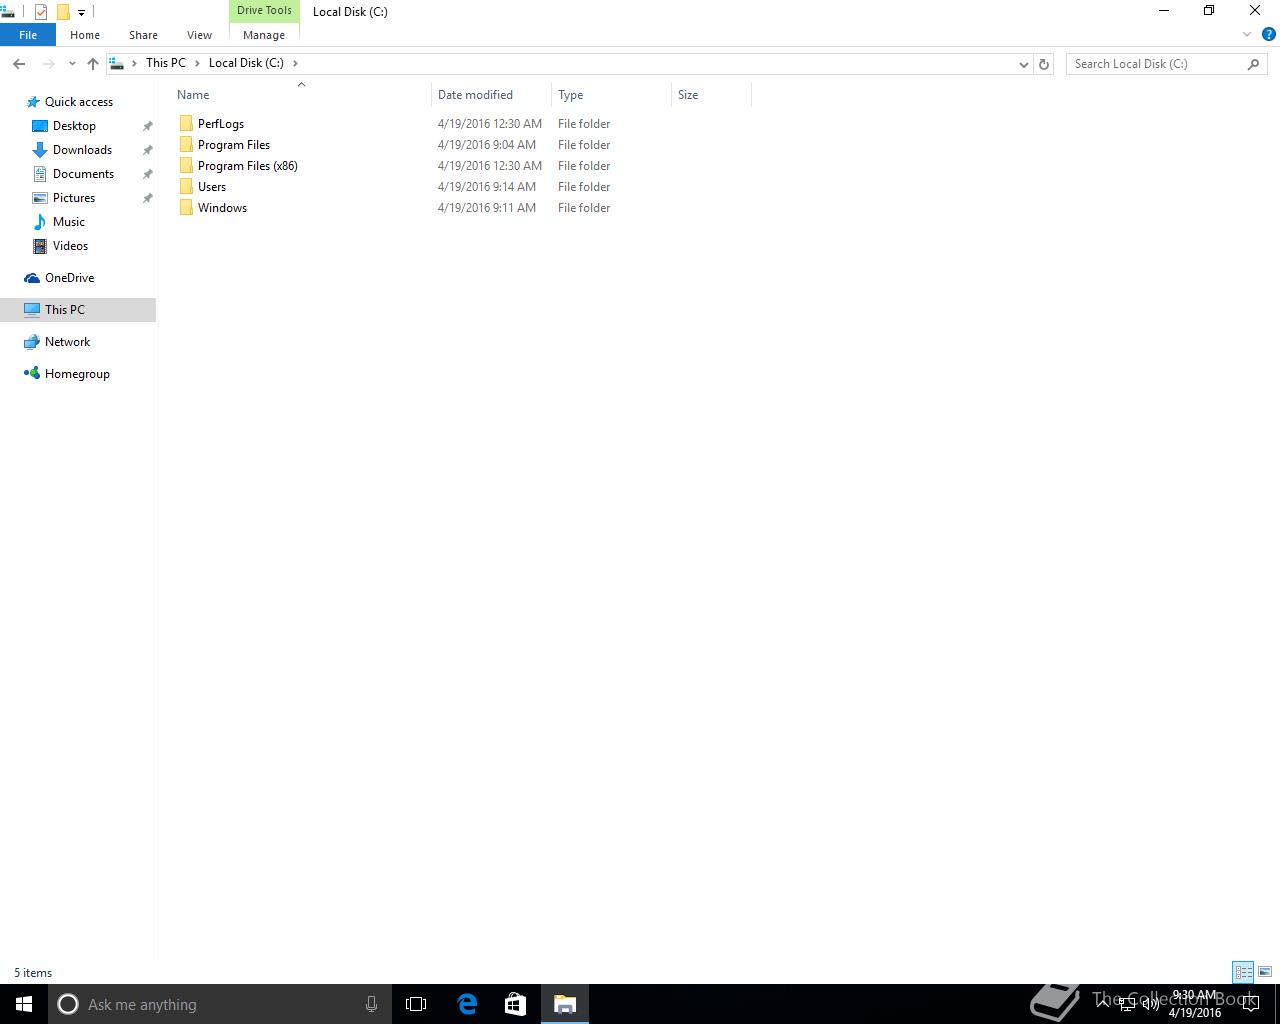The height and width of the screenshot is (1024, 1280).
Task: Open the Manage ribbon tab
Action: 264,35
